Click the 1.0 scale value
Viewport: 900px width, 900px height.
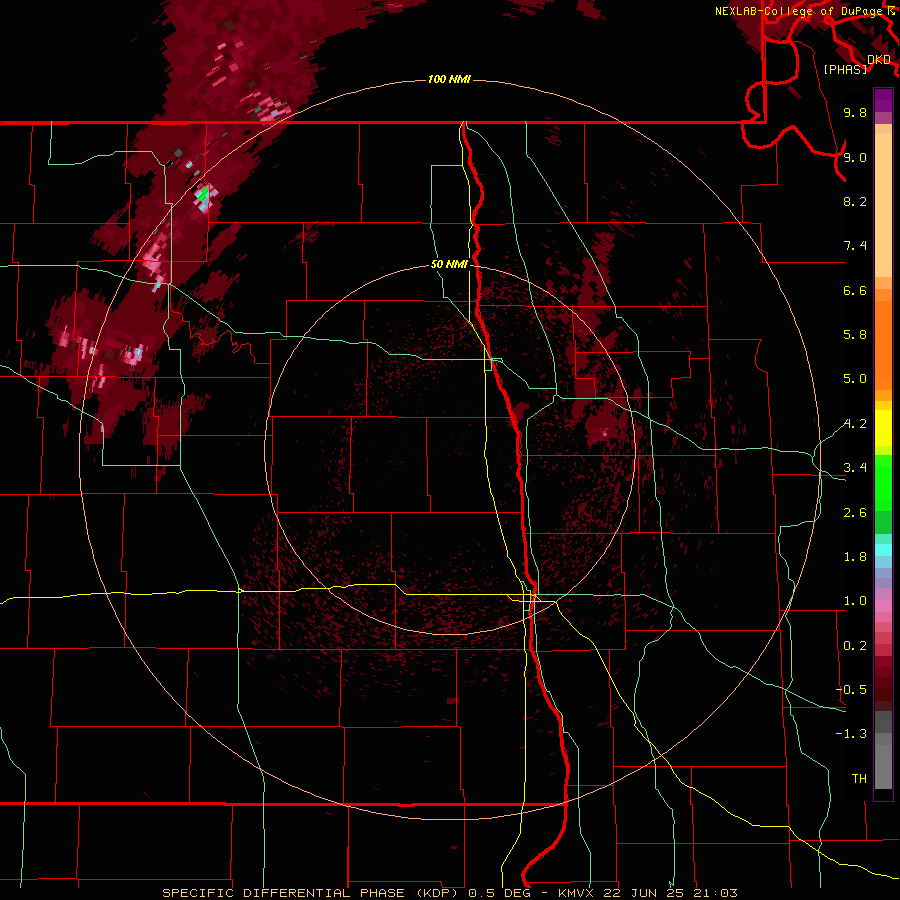(855, 601)
